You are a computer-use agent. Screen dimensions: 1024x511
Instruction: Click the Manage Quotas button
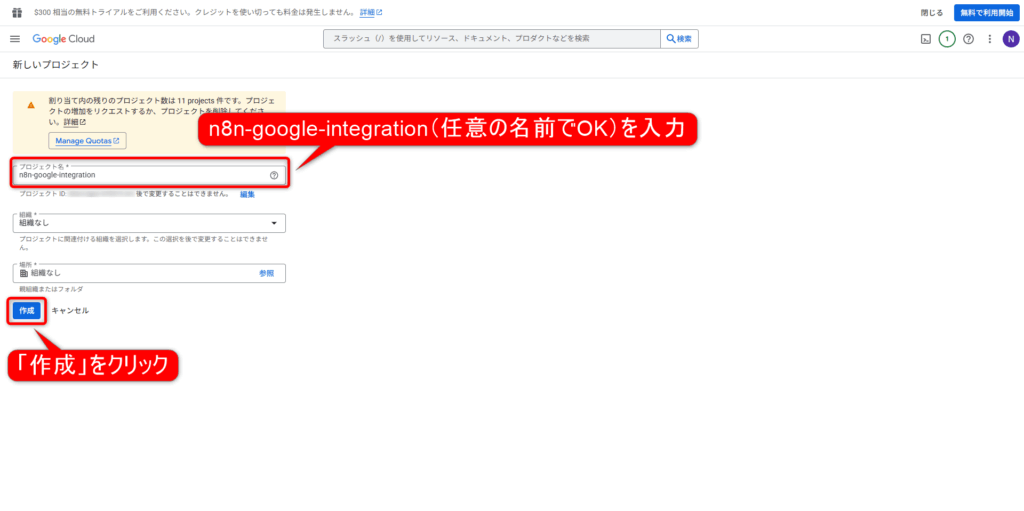[87, 141]
